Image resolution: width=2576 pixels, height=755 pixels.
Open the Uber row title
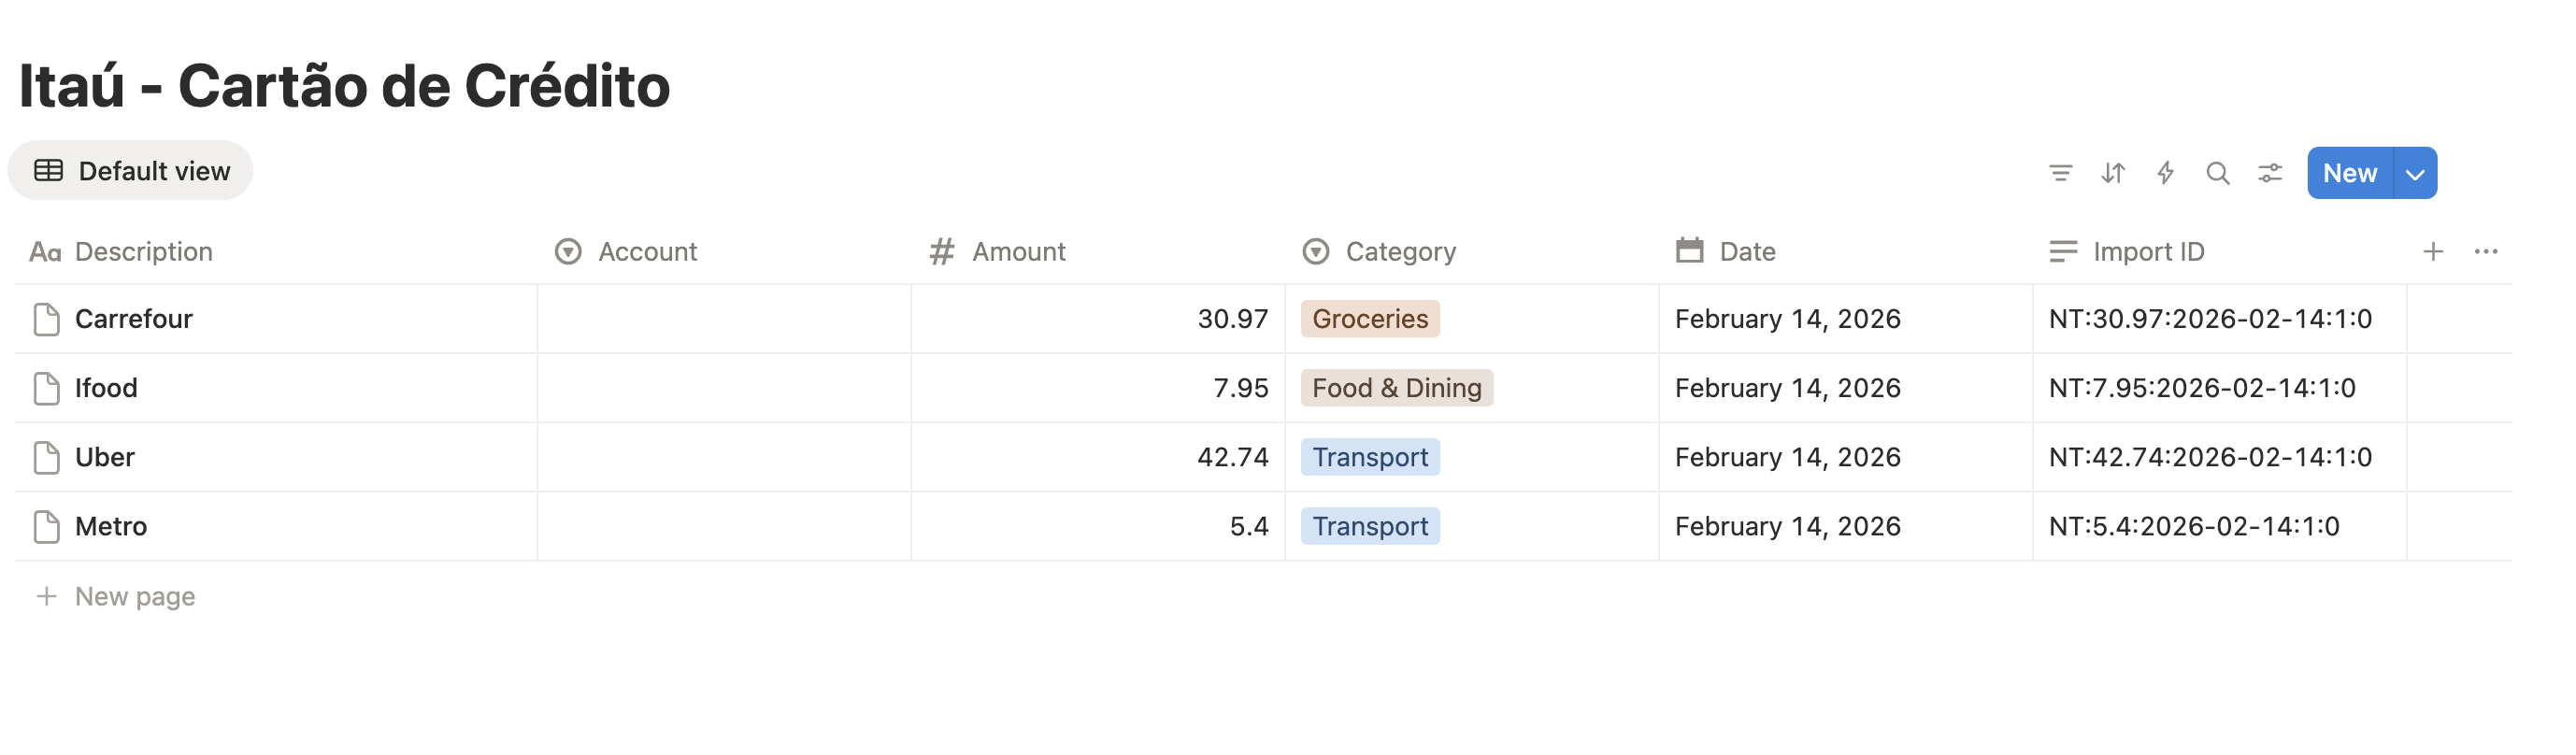[105, 457]
